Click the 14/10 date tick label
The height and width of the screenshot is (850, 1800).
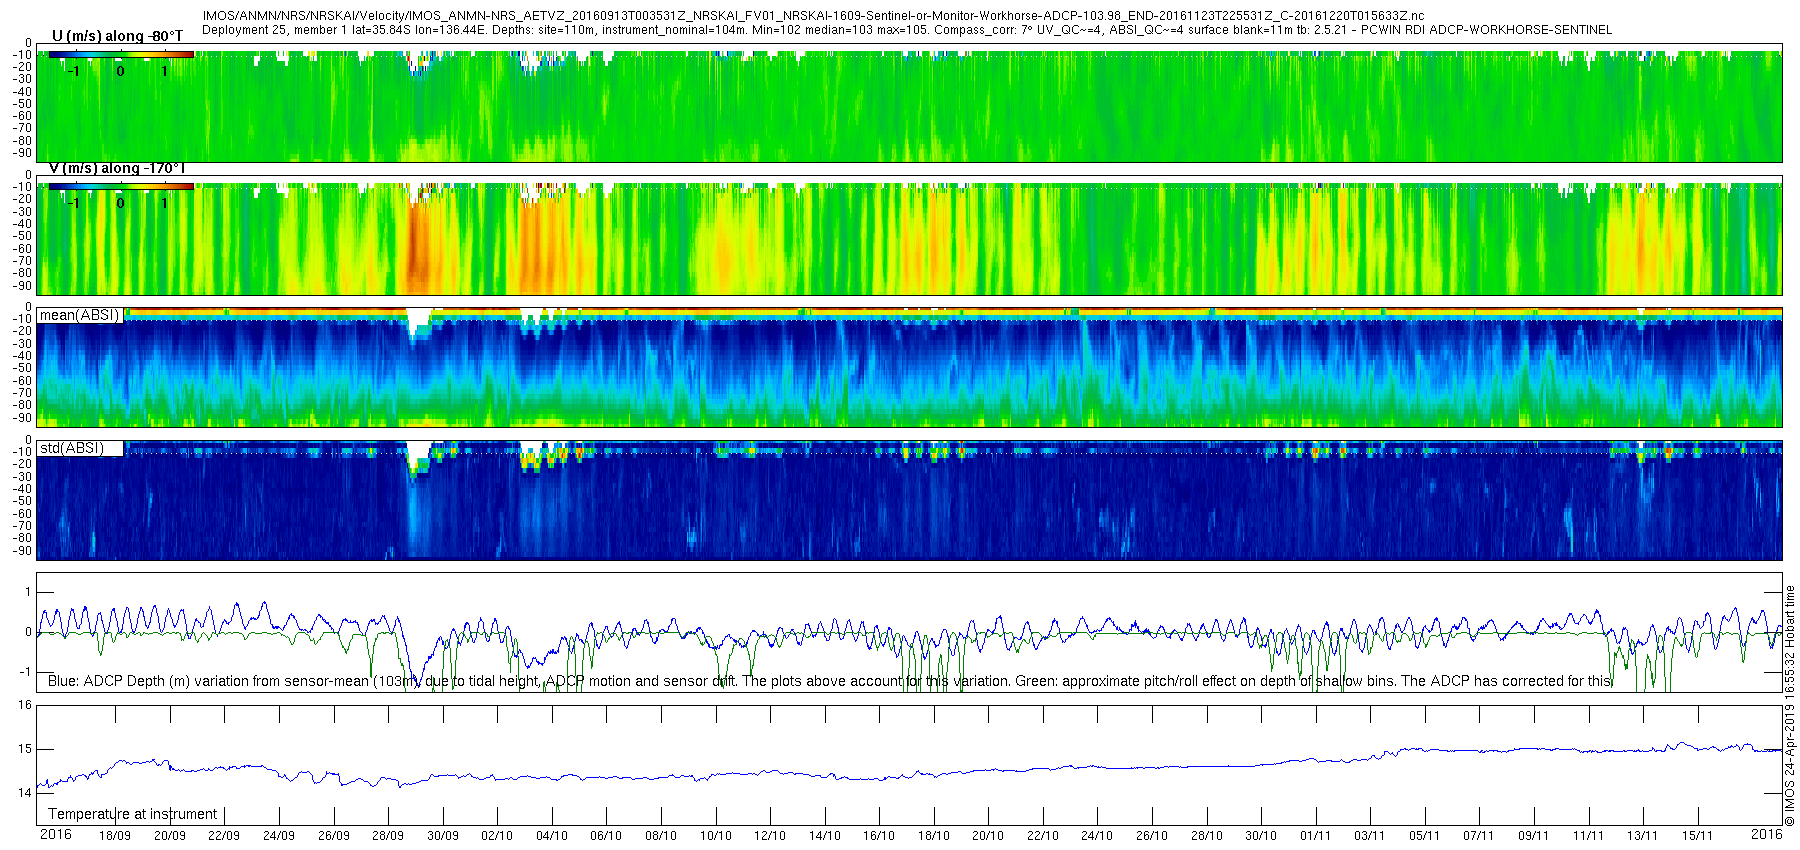pyautogui.click(x=825, y=836)
